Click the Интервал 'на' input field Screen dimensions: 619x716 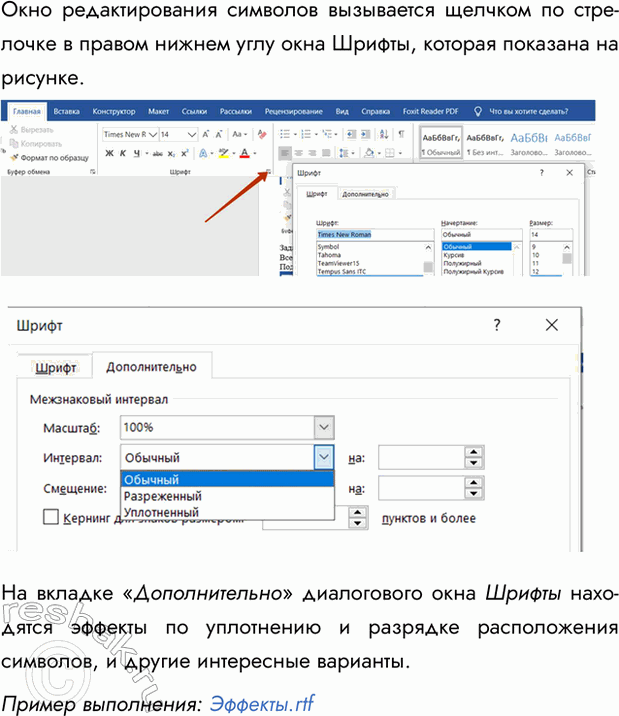tap(421, 457)
